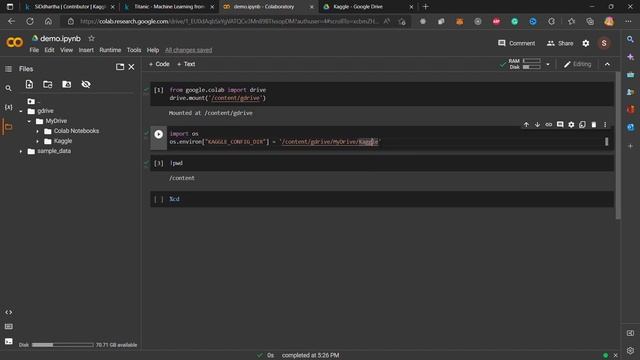
Task: Open the find and replace sidebar icon
Action: tap(8, 88)
